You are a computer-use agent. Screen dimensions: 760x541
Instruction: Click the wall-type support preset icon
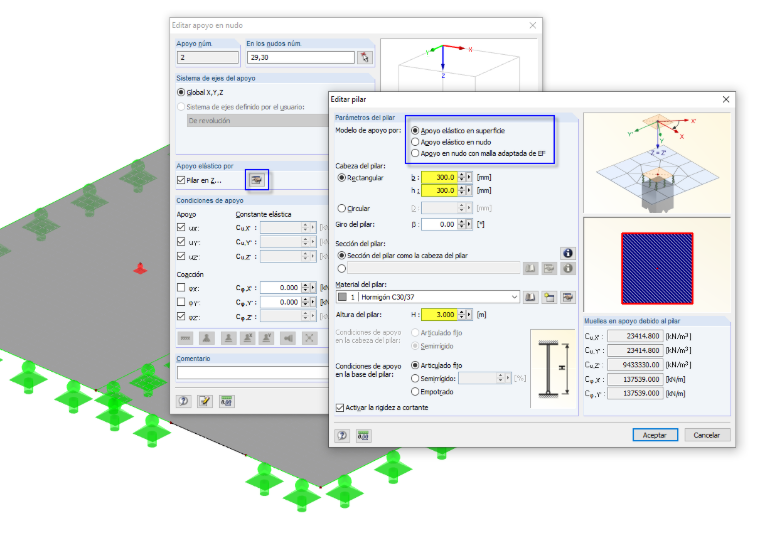pyautogui.click(x=288, y=338)
